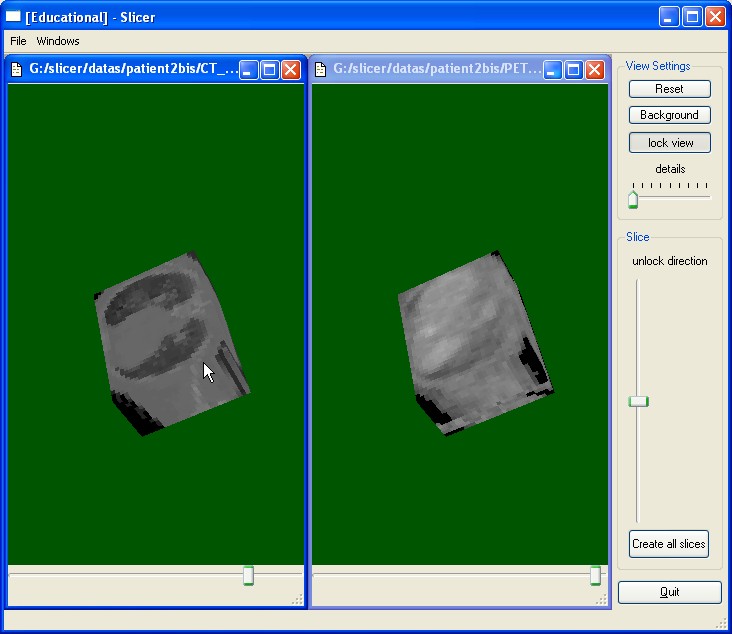Click the vertical Slice slider handle
Screen dimensions: 732x634
pos(638,401)
